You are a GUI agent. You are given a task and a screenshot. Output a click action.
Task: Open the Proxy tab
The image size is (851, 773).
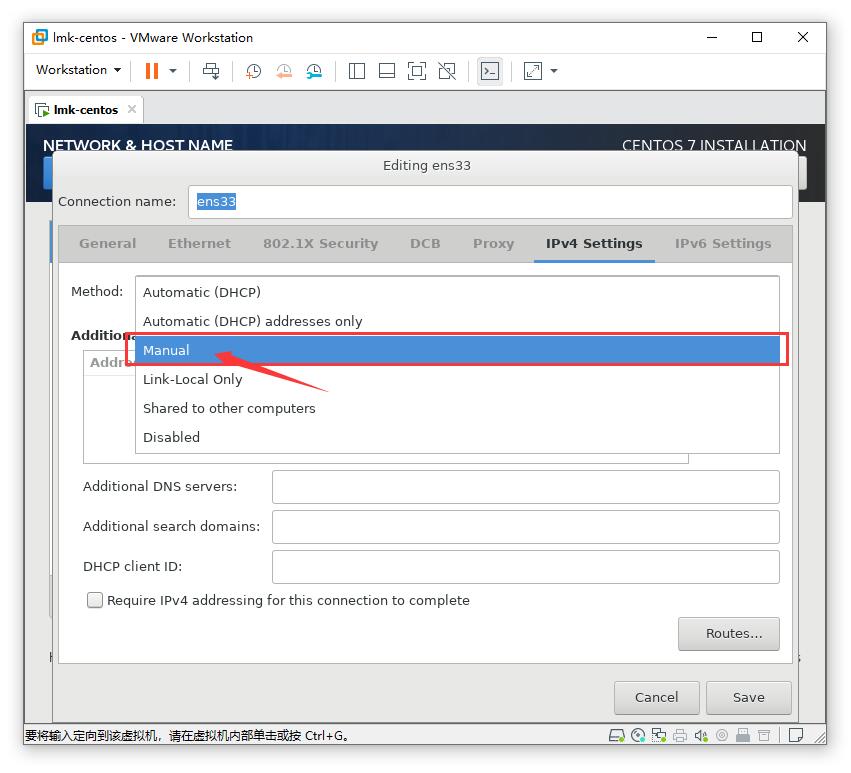click(x=493, y=243)
